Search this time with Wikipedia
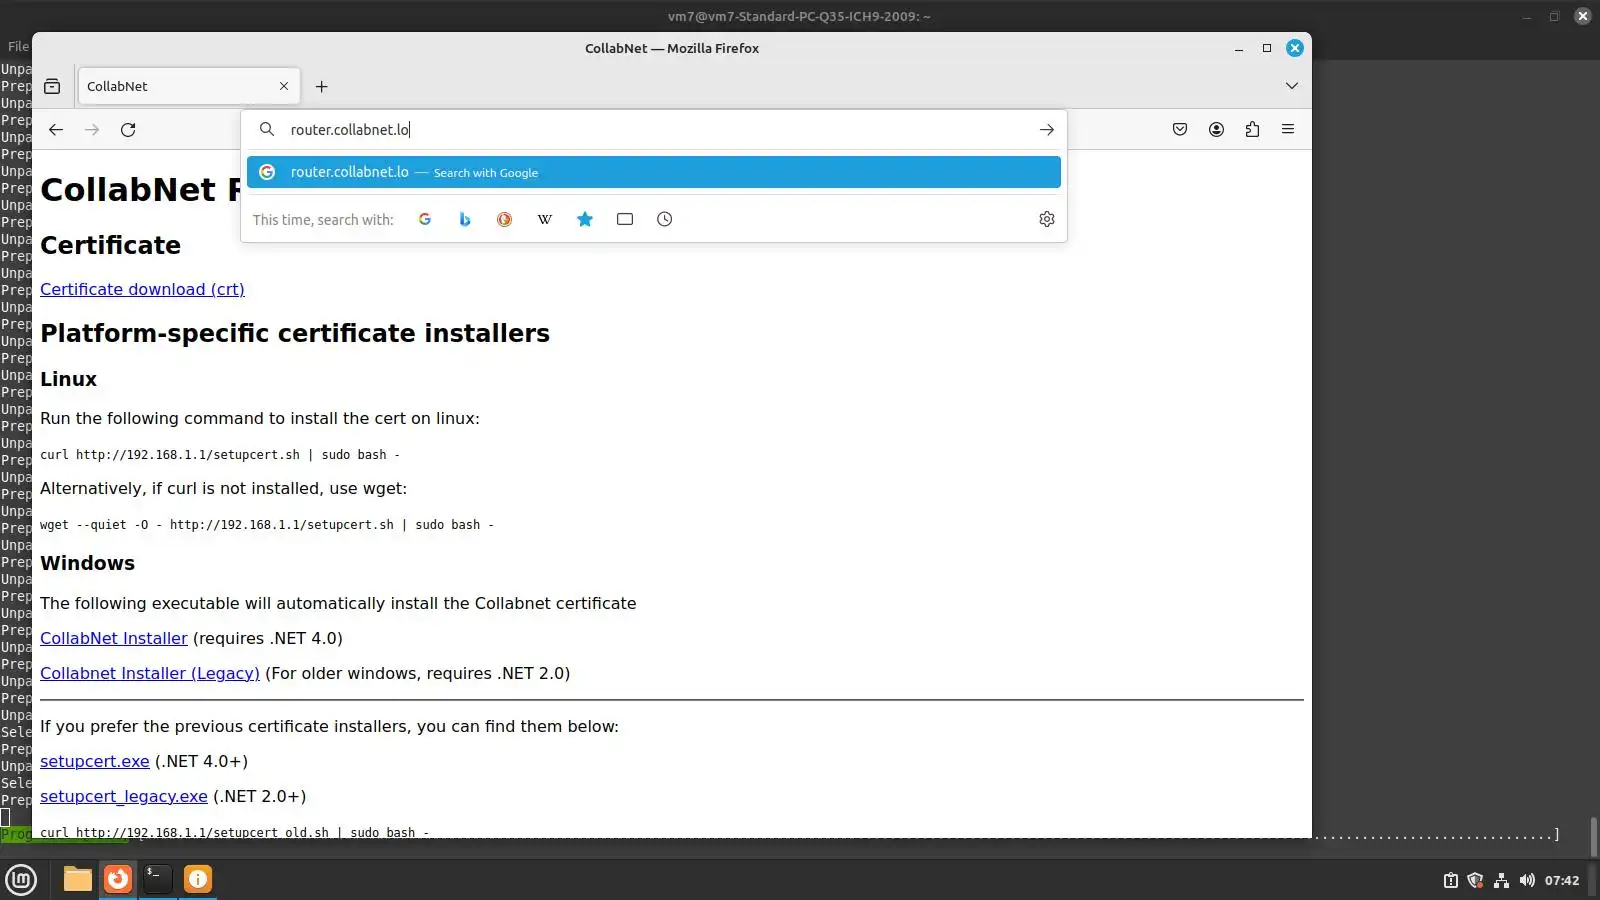 pos(545,219)
